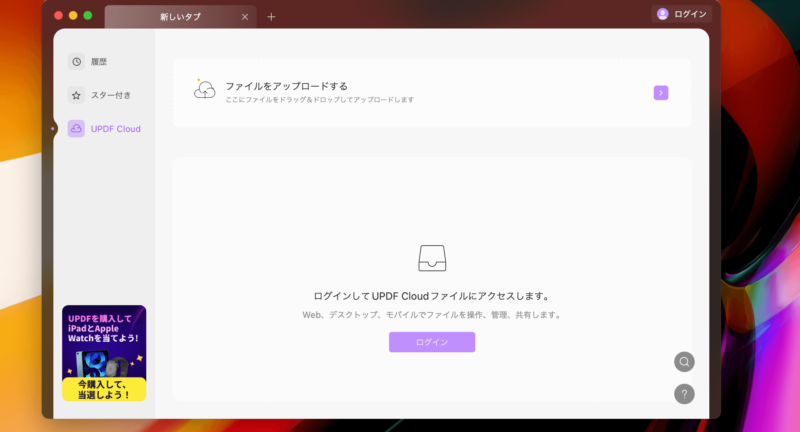Click the clock history icon

coord(76,62)
